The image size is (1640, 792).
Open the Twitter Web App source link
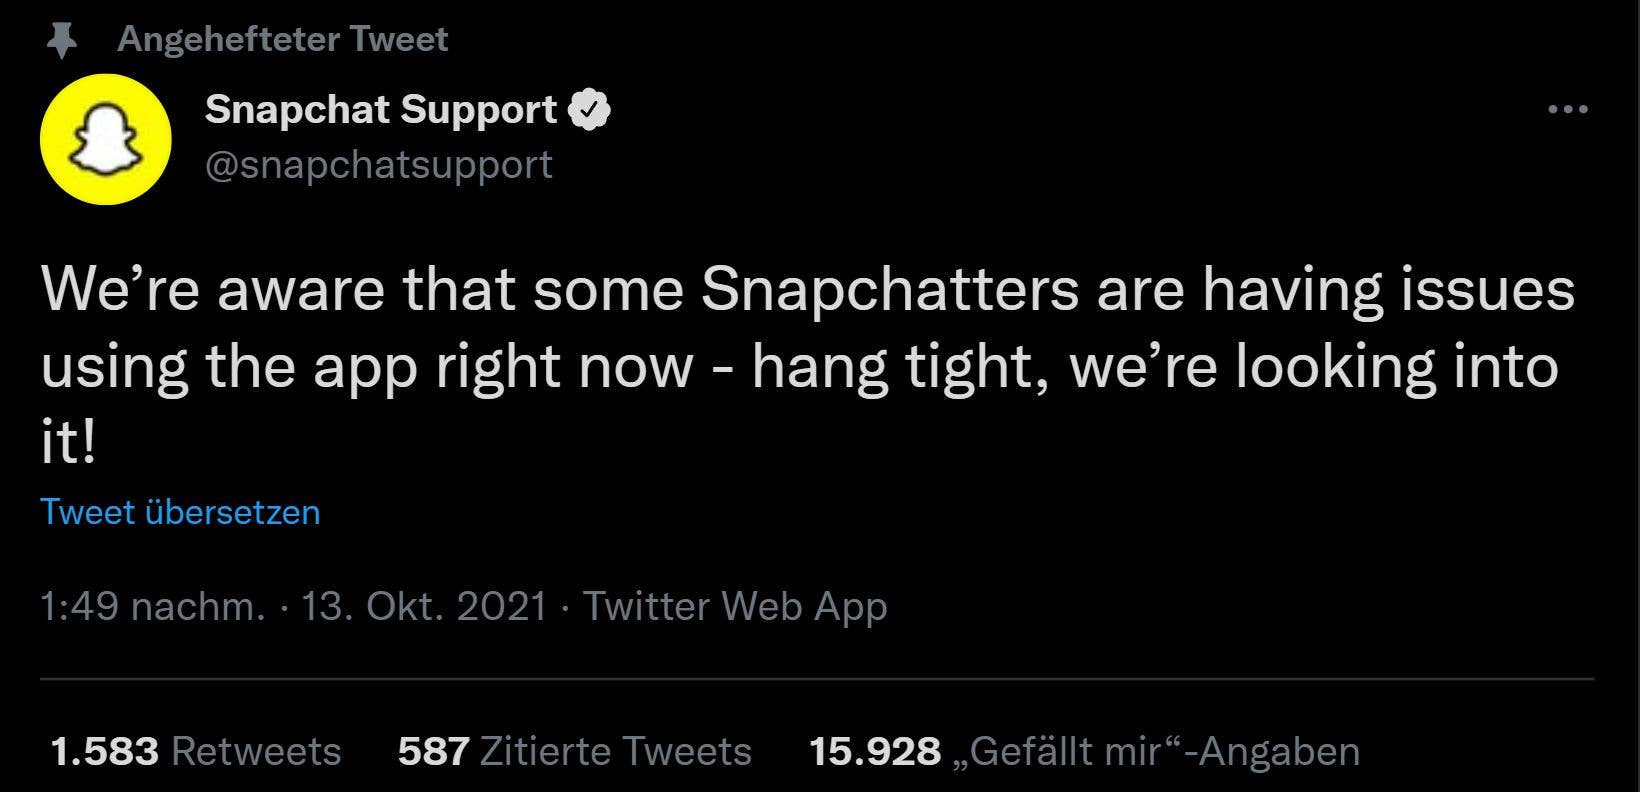click(735, 606)
